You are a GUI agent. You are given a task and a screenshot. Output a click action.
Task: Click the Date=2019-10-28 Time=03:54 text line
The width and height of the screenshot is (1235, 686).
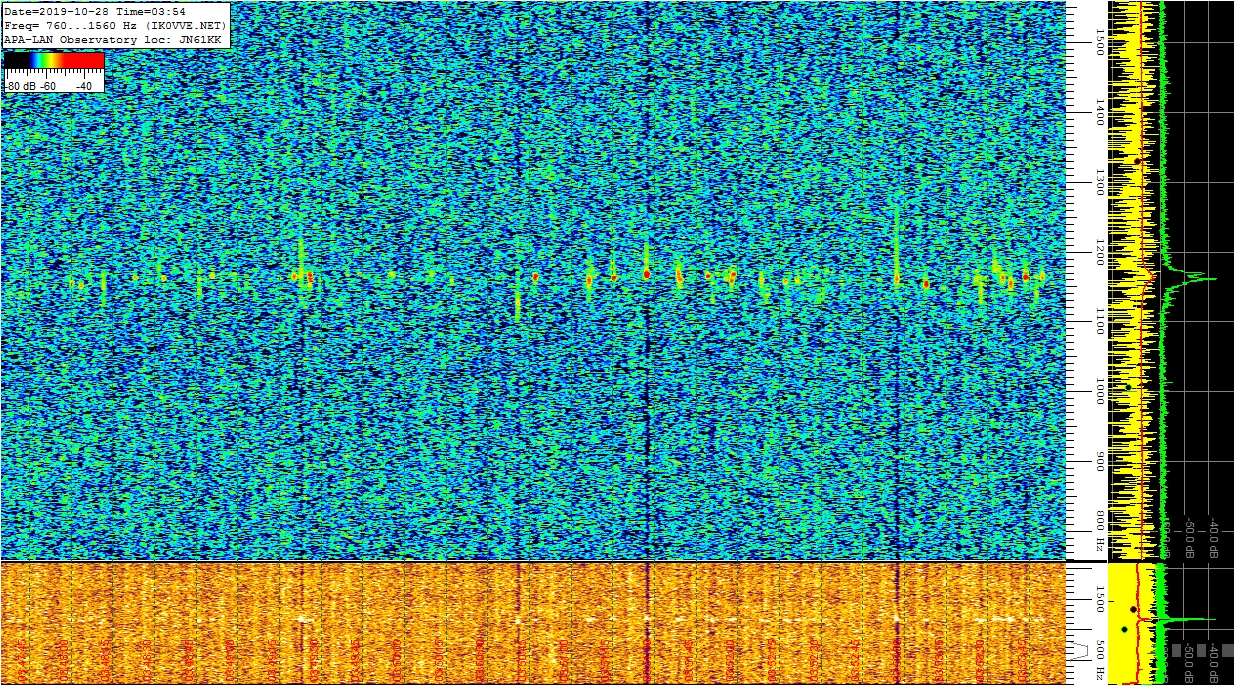click(95, 12)
